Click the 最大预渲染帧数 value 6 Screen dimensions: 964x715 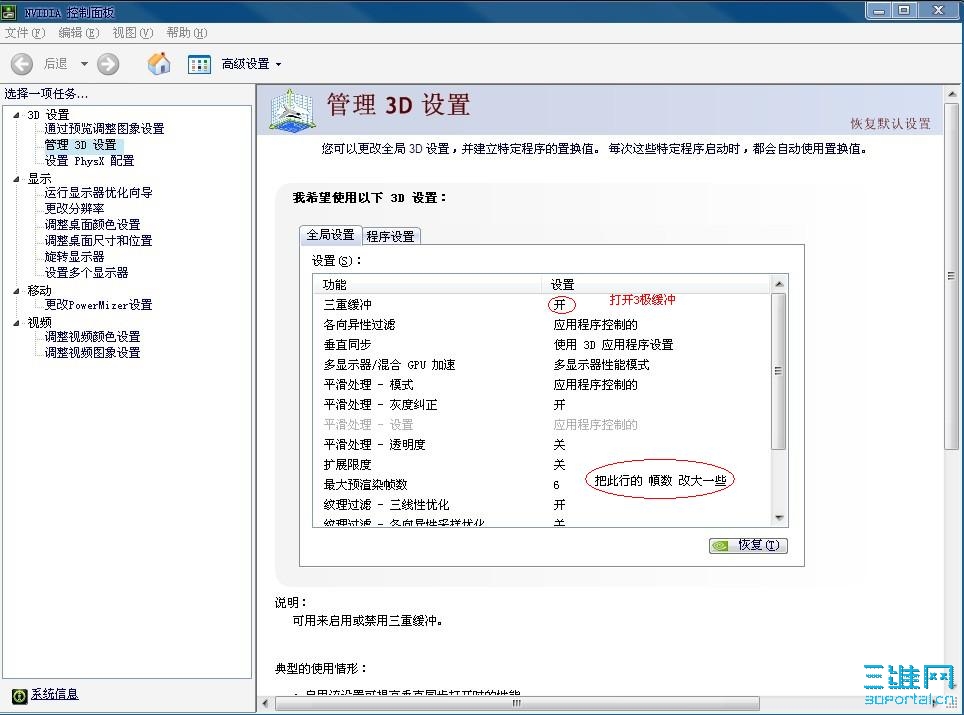(x=556, y=485)
